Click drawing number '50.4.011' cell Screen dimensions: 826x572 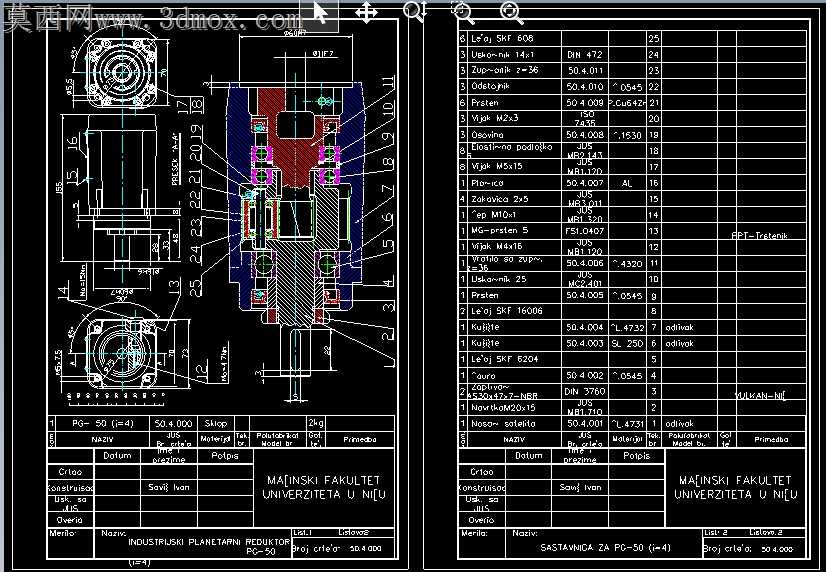pyautogui.click(x=585, y=71)
